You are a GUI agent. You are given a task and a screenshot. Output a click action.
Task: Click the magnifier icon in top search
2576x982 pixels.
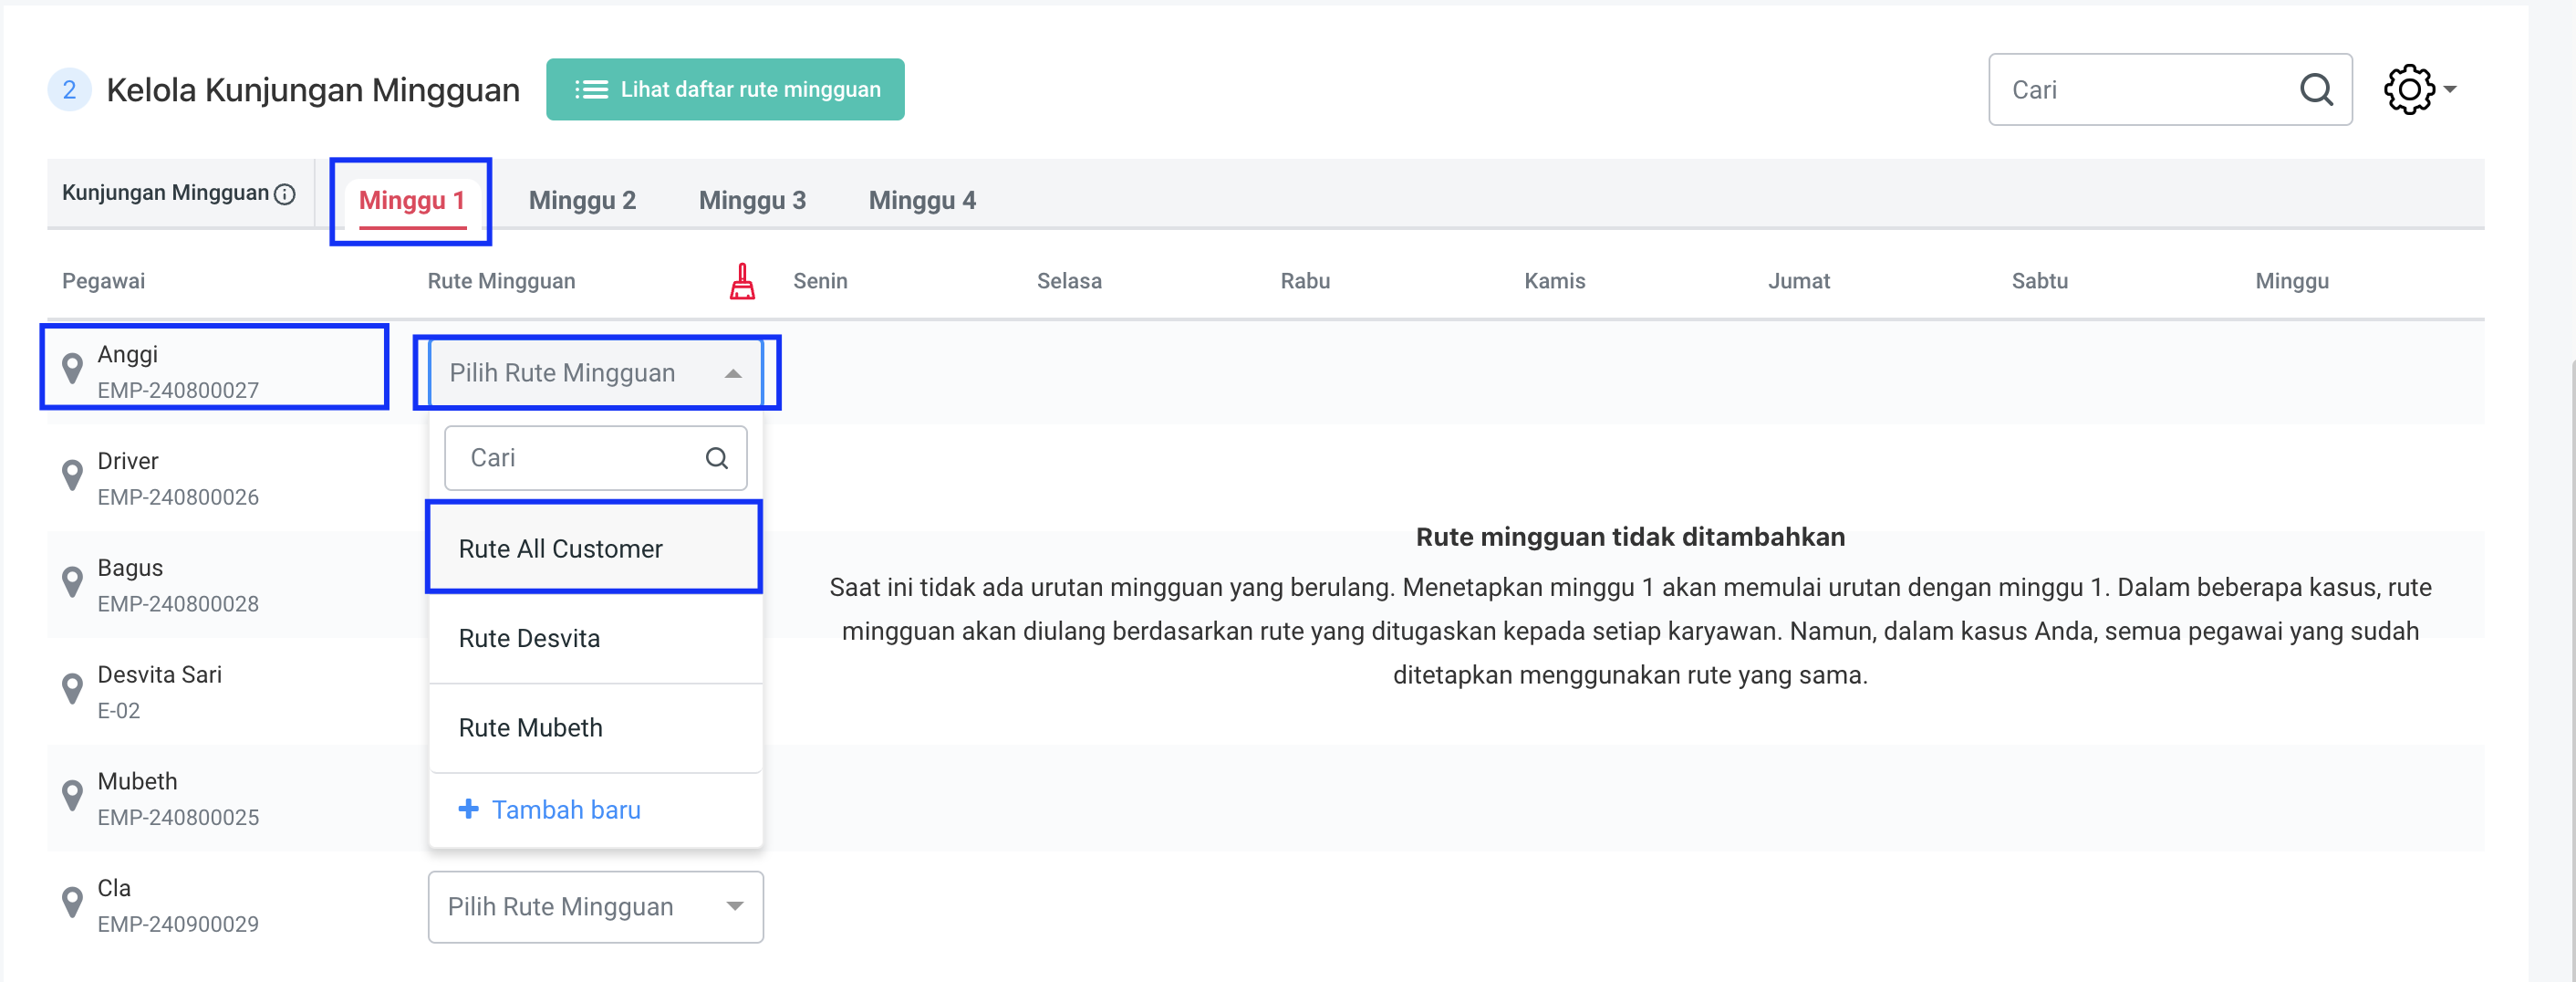[2316, 90]
